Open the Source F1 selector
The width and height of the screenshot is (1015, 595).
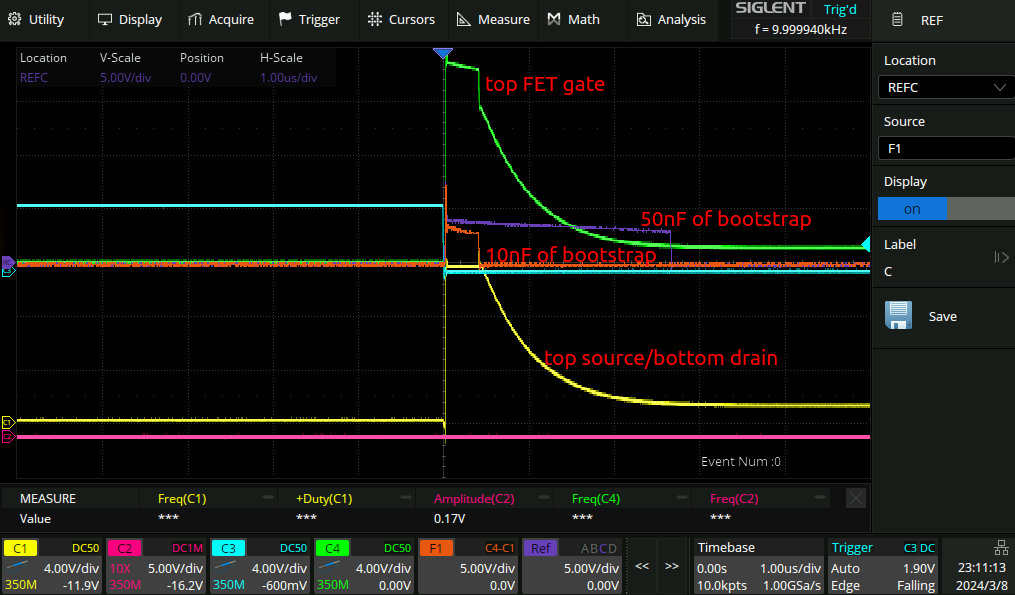pos(944,148)
